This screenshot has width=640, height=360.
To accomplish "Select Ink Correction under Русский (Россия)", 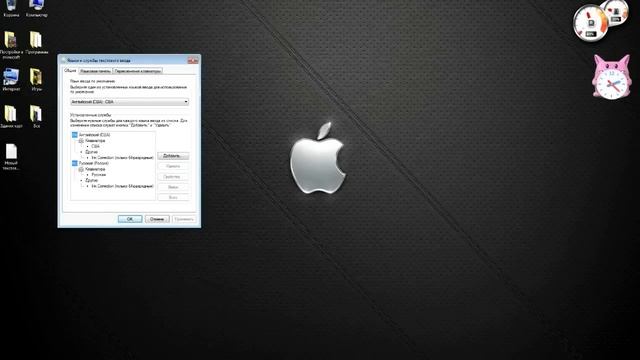I will [122, 186].
